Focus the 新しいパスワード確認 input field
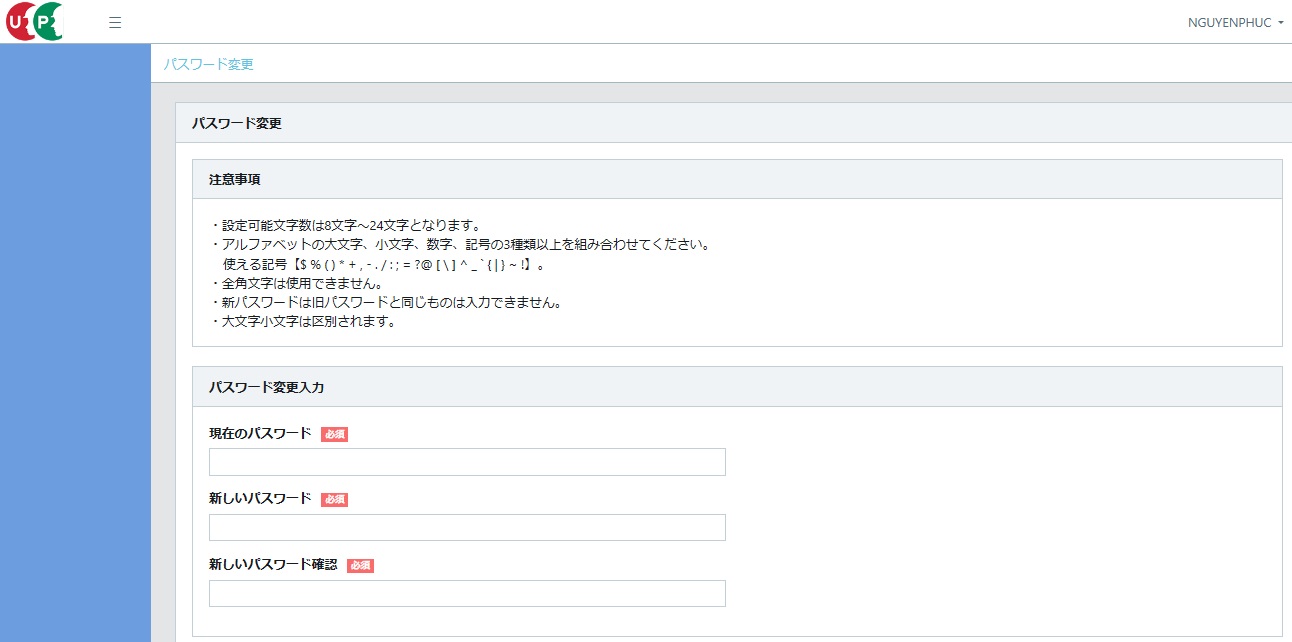This screenshot has width=1292, height=642. click(x=466, y=593)
